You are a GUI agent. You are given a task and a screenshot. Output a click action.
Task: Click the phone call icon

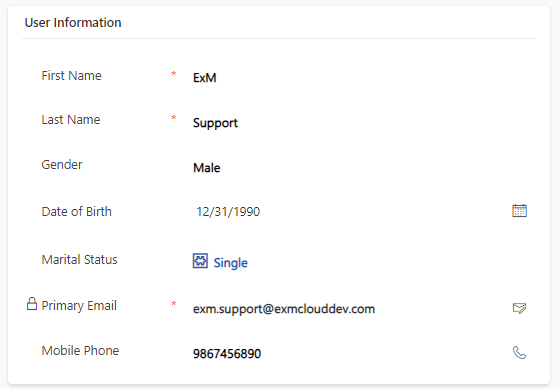(519, 353)
